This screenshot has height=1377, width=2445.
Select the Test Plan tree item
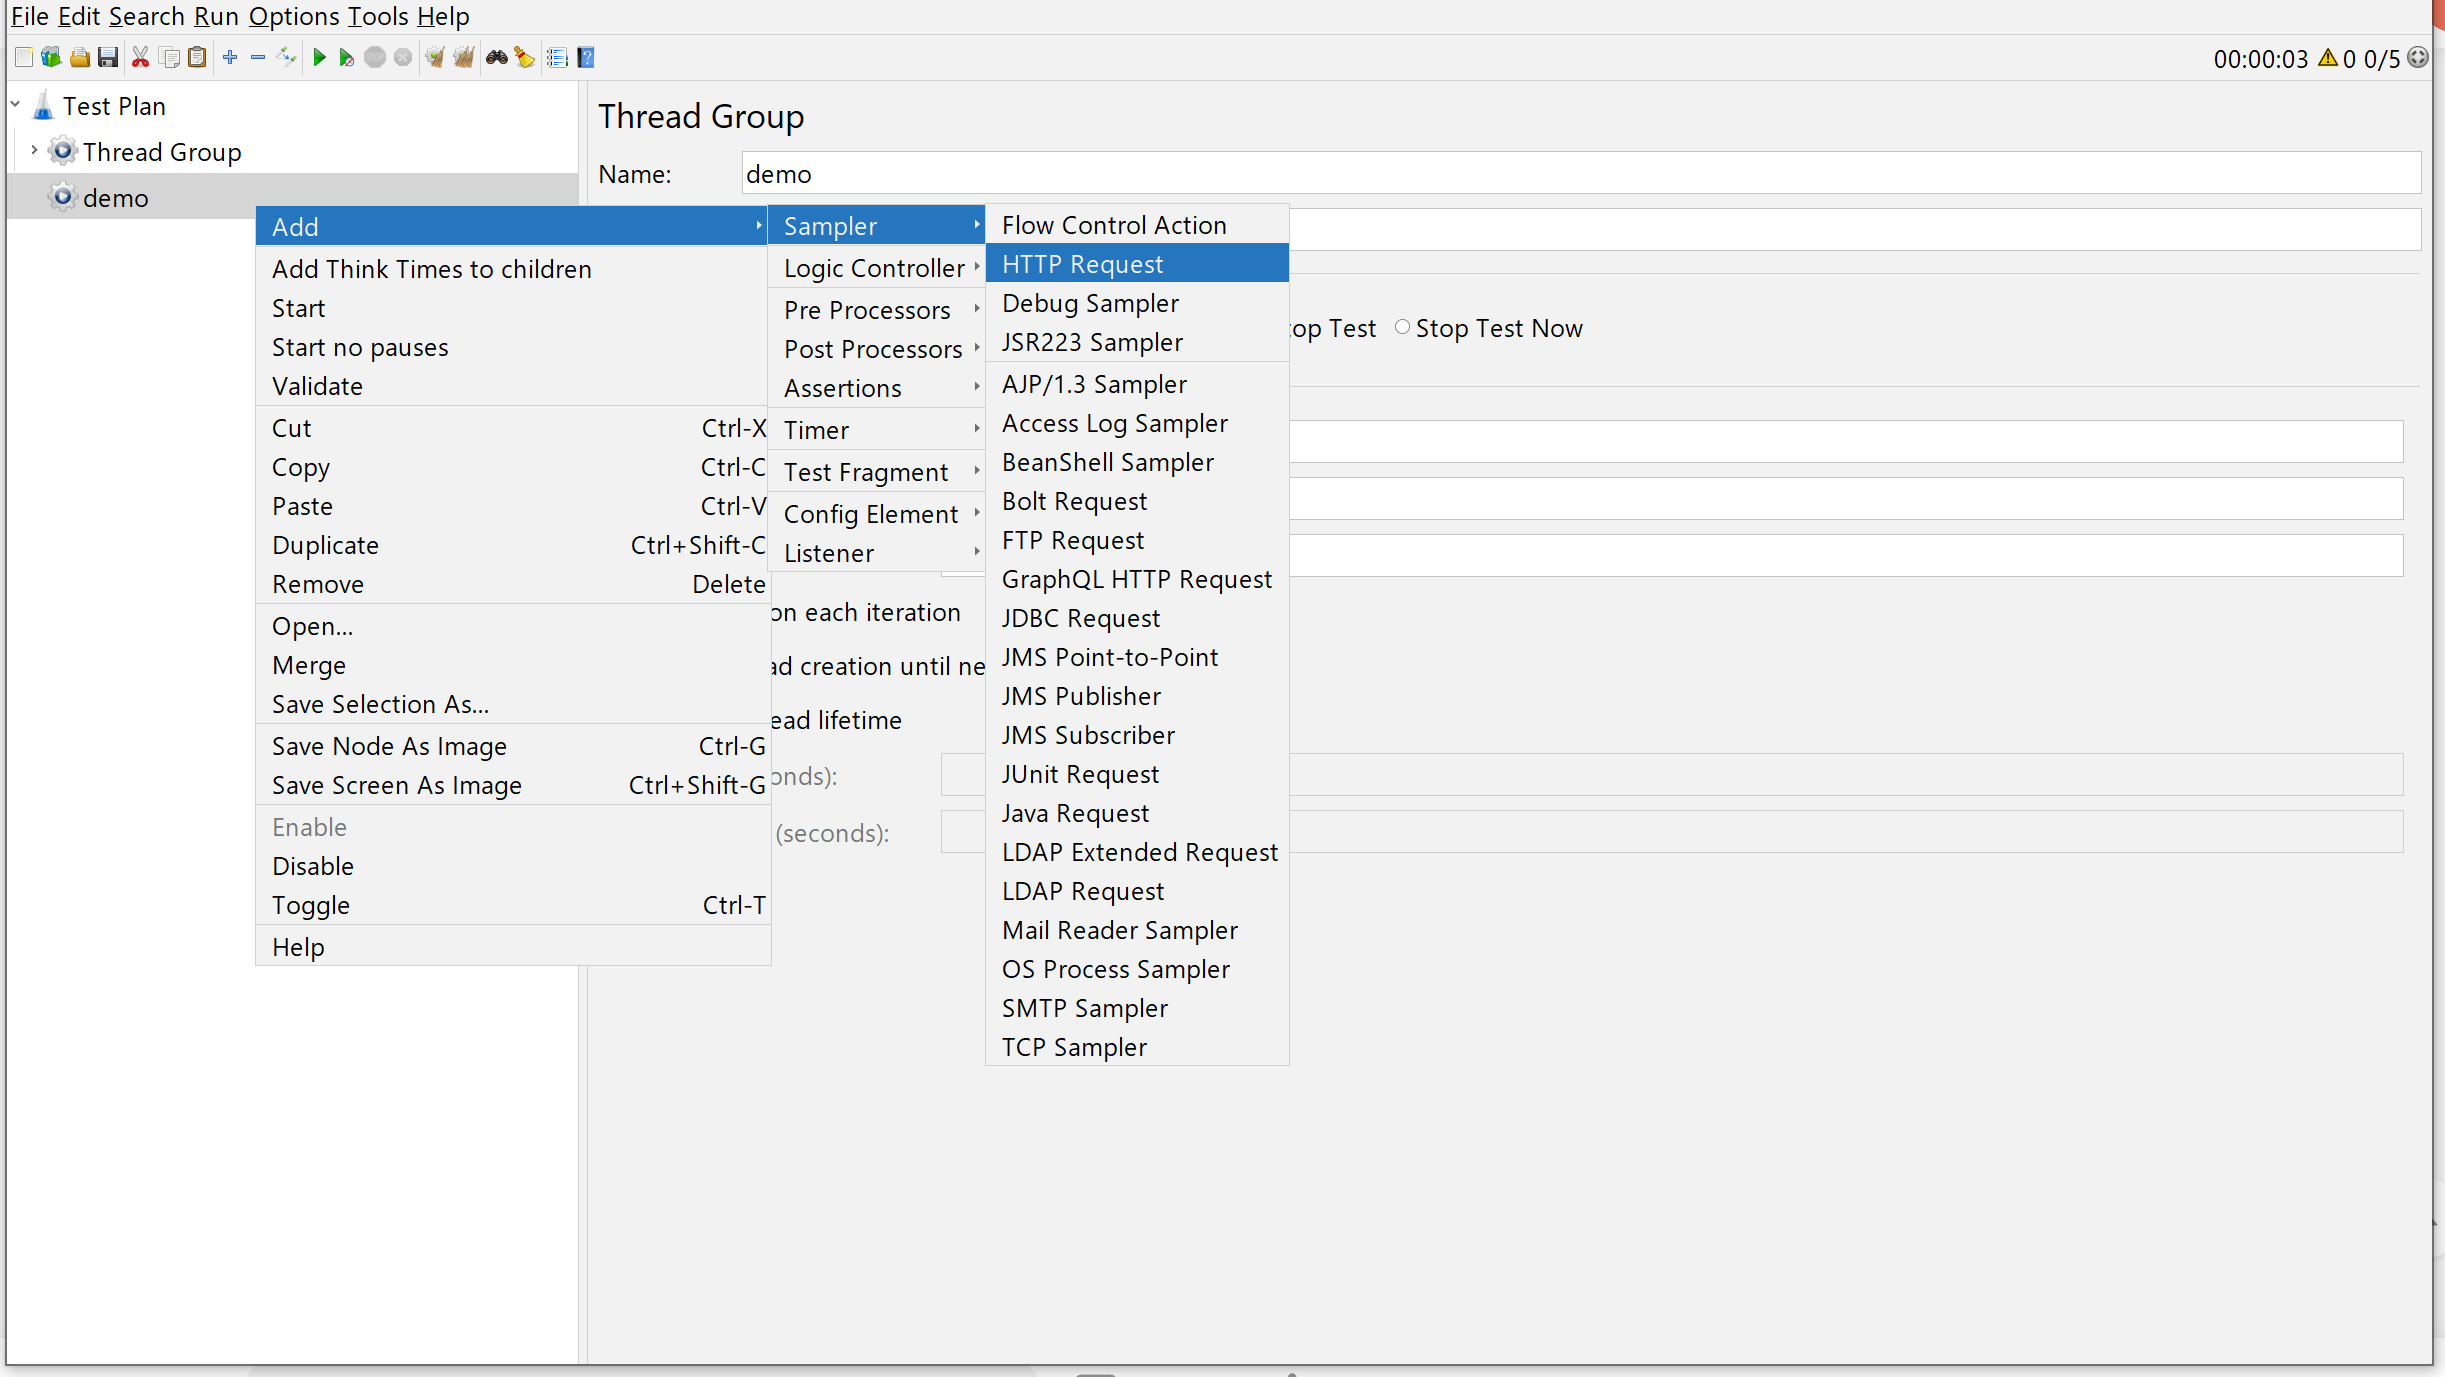click(x=114, y=106)
